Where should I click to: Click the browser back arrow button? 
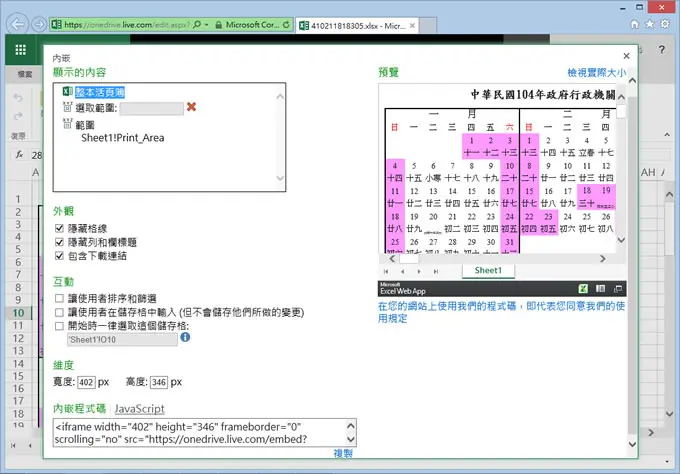pos(18,24)
